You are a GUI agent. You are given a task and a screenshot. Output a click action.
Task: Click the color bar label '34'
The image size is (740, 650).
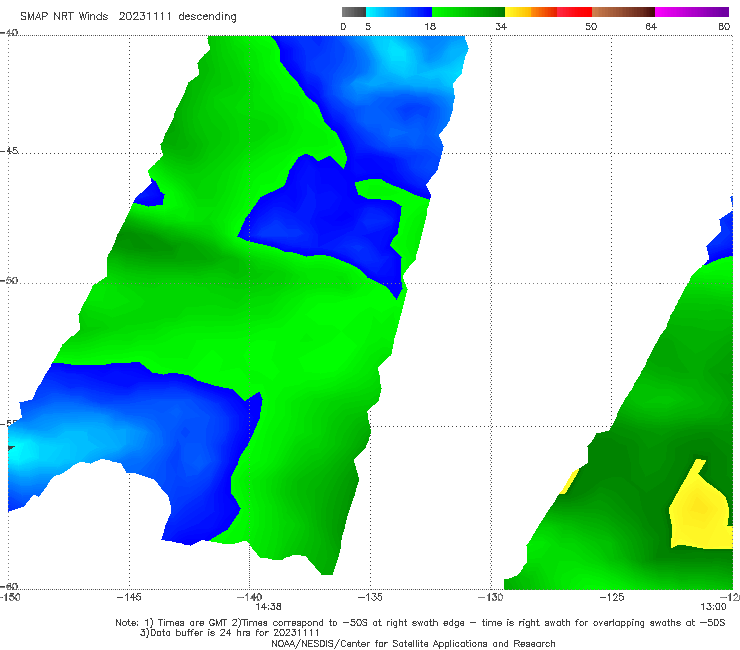click(x=501, y=26)
